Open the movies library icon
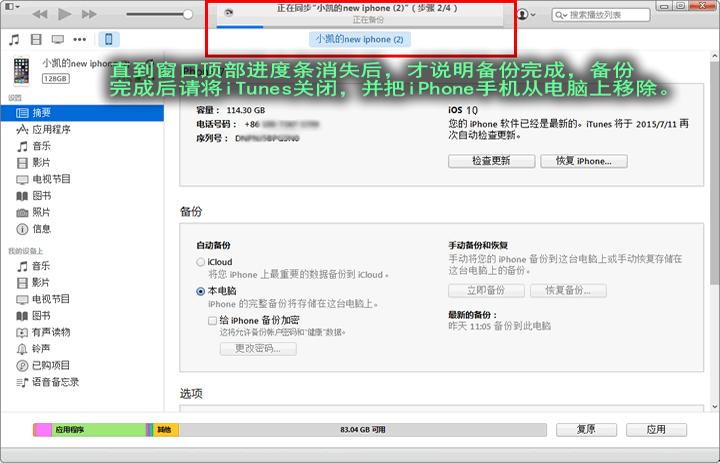 click(x=36, y=40)
